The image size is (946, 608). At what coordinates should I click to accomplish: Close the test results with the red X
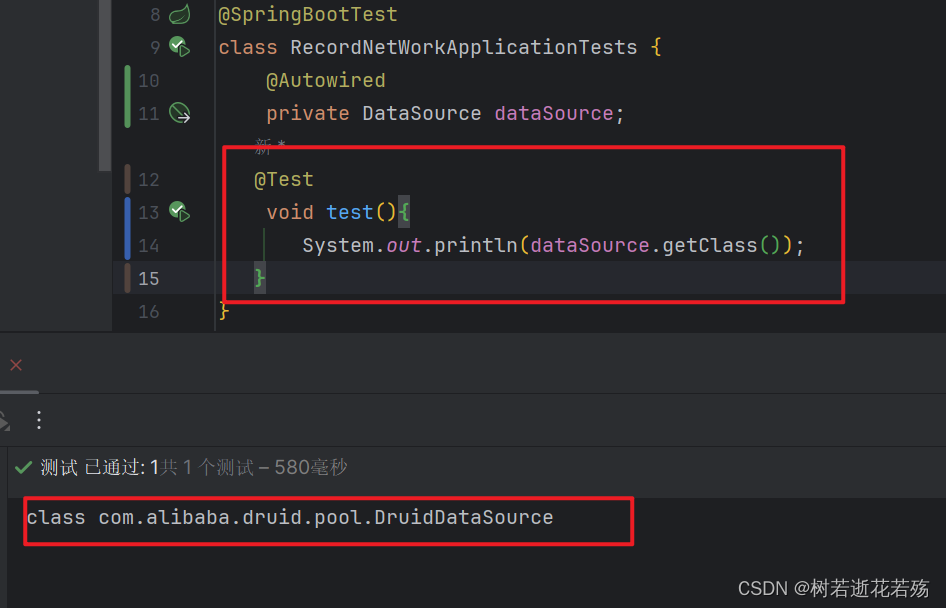[16, 365]
